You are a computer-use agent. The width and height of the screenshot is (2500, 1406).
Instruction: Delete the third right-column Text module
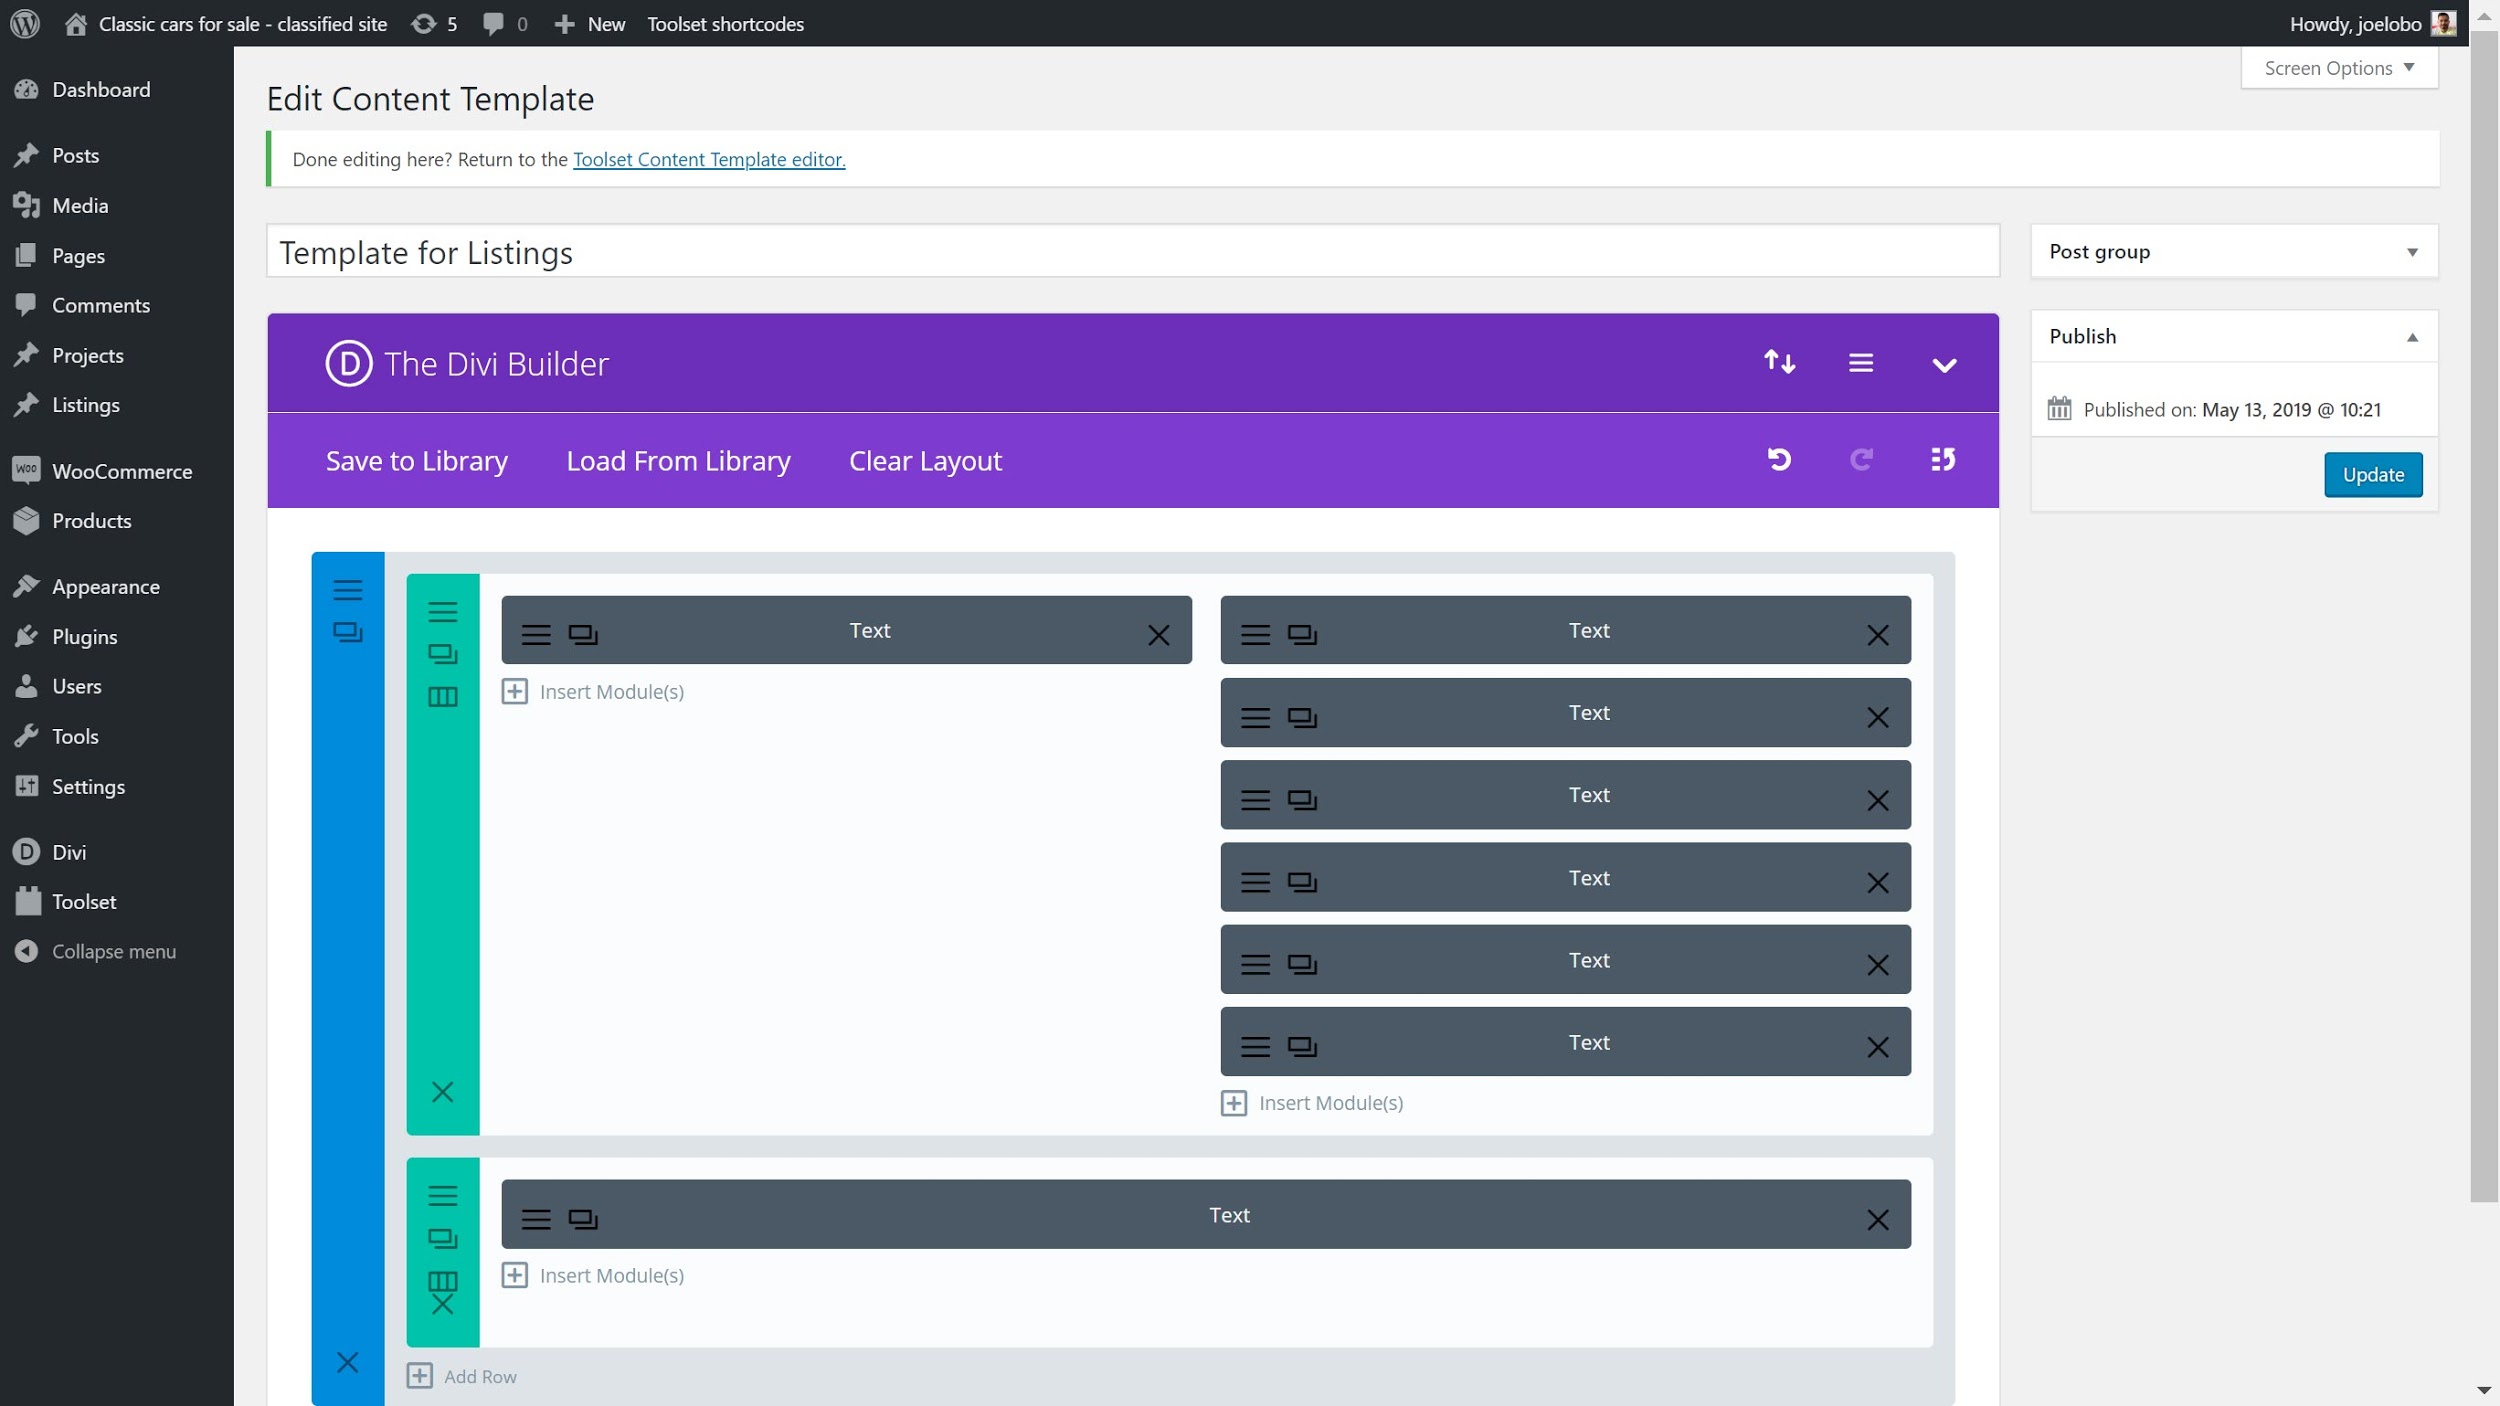(1877, 800)
